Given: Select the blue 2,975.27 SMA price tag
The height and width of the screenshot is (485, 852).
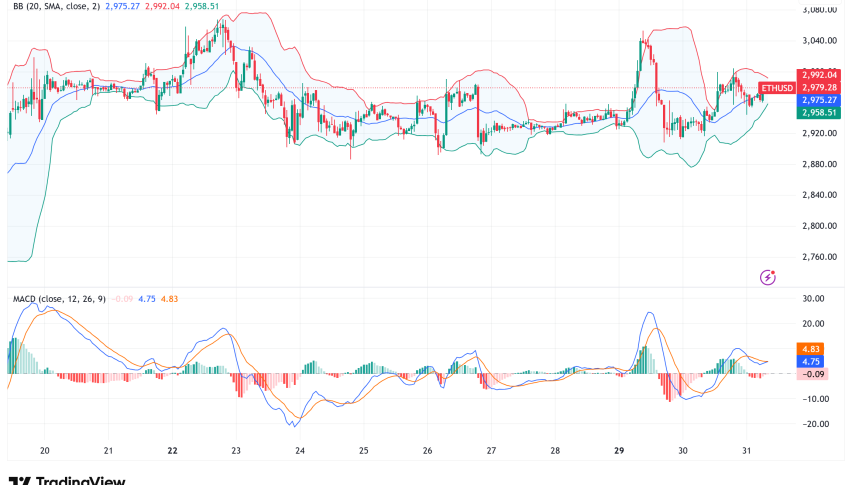Looking at the screenshot, I should [818, 100].
